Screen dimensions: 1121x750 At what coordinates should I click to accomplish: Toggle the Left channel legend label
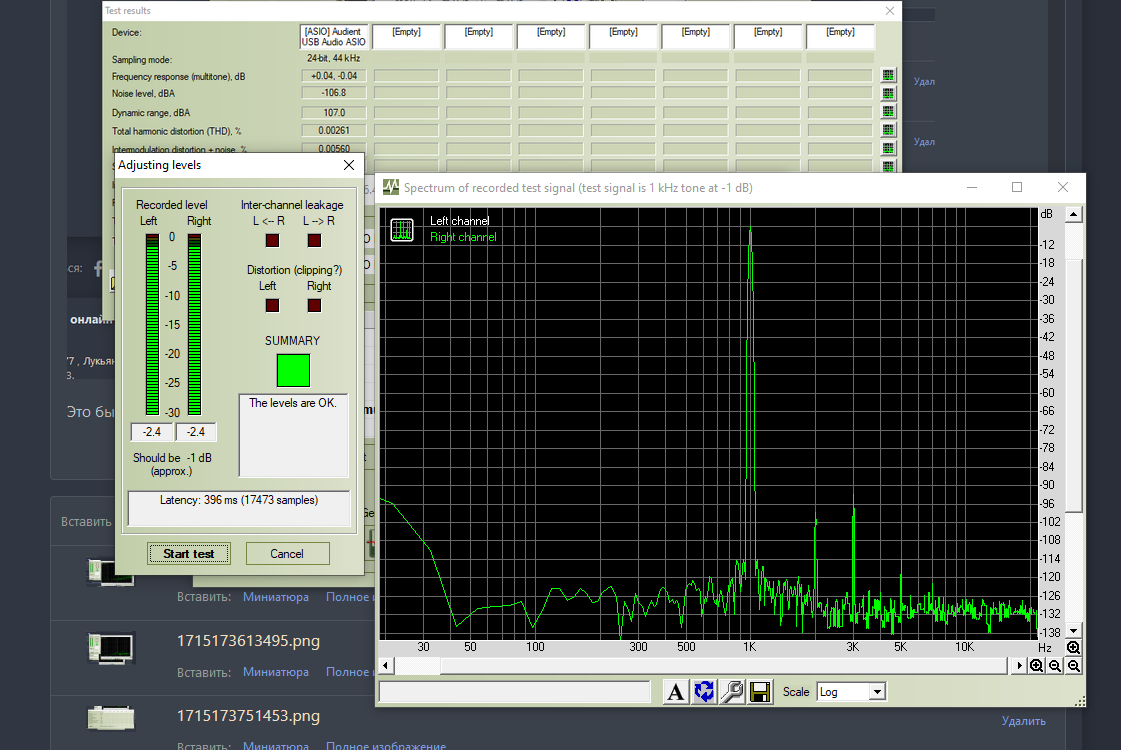(x=459, y=221)
